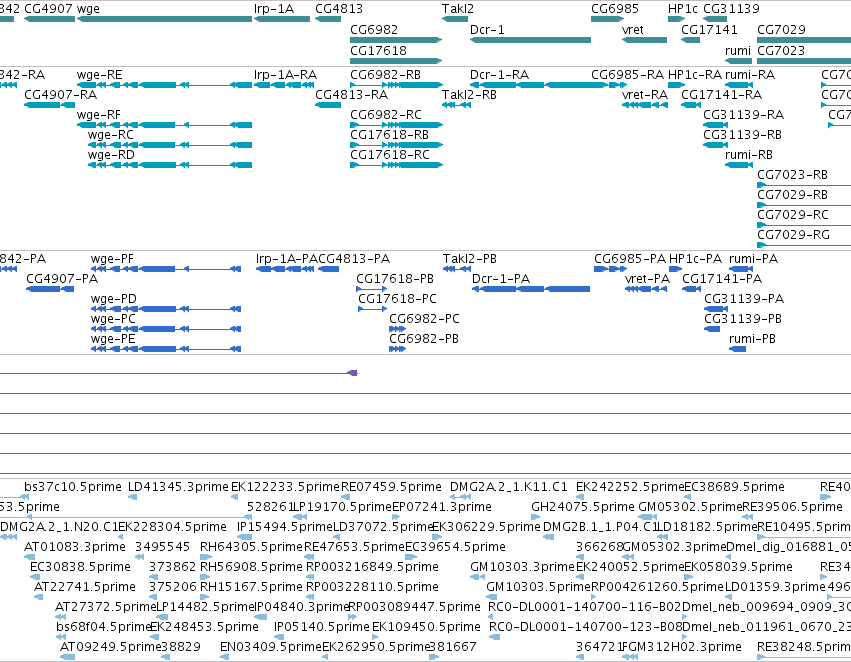Click the GM10303.3prime EST label
Image resolution: width=851 pixels, height=662 pixels.
(x=522, y=566)
